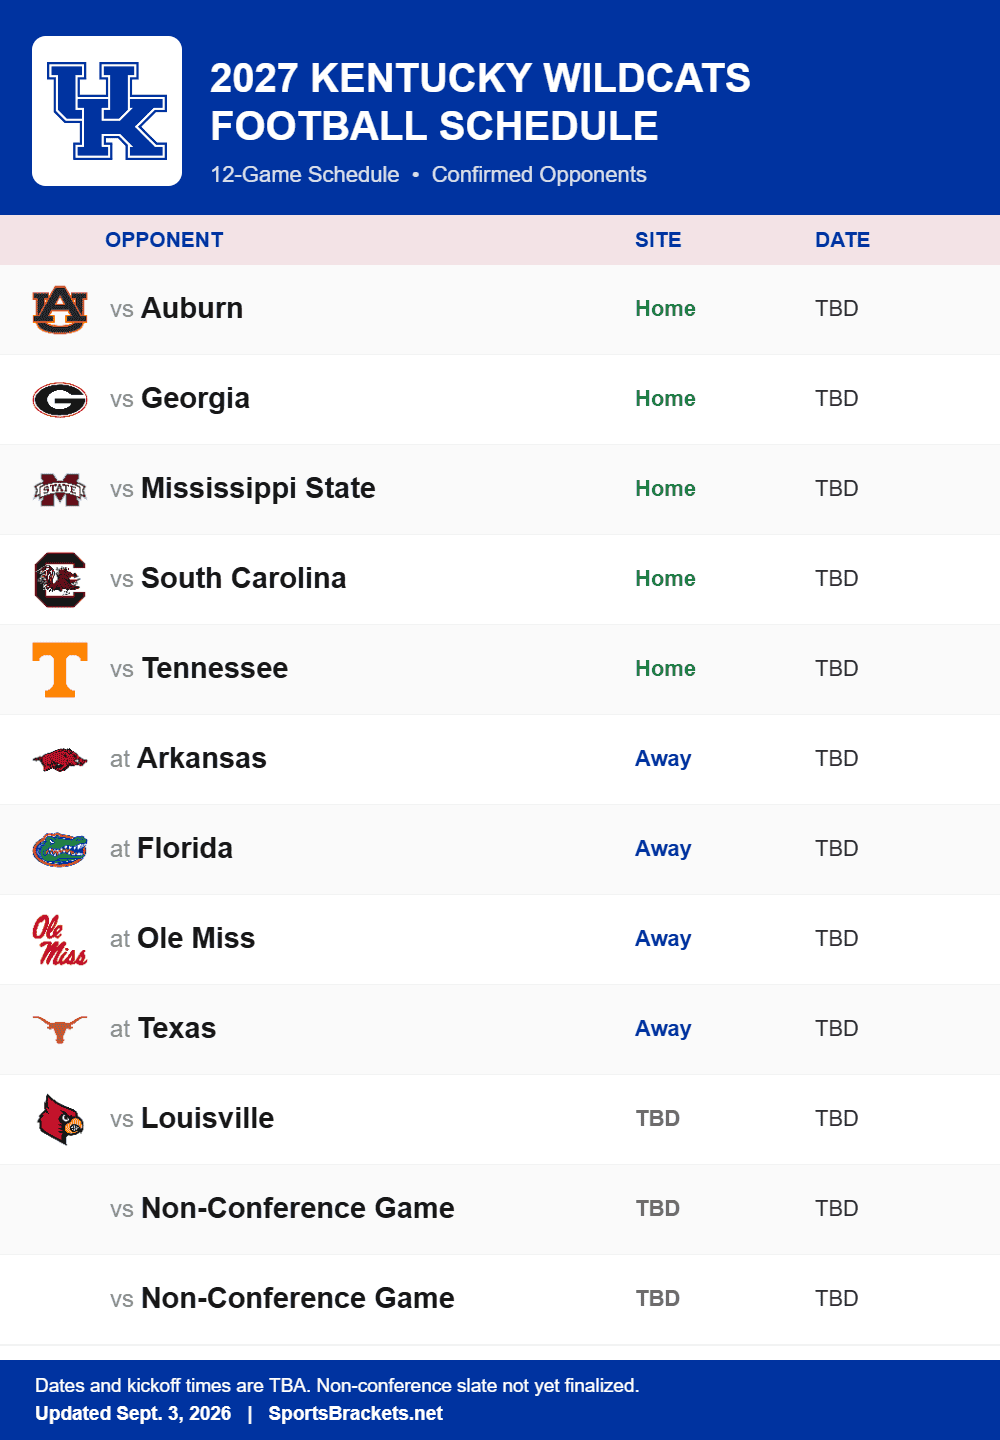Select the Texas Longhorn logo

click(60, 1029)
